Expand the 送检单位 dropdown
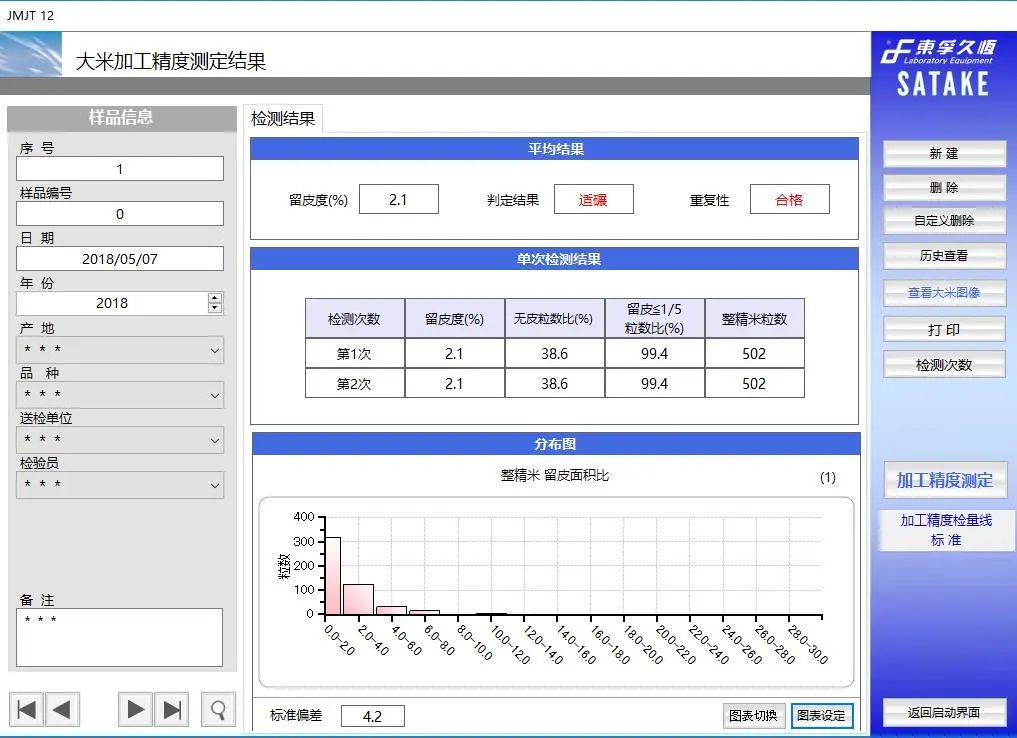 [x=215, y=441]
